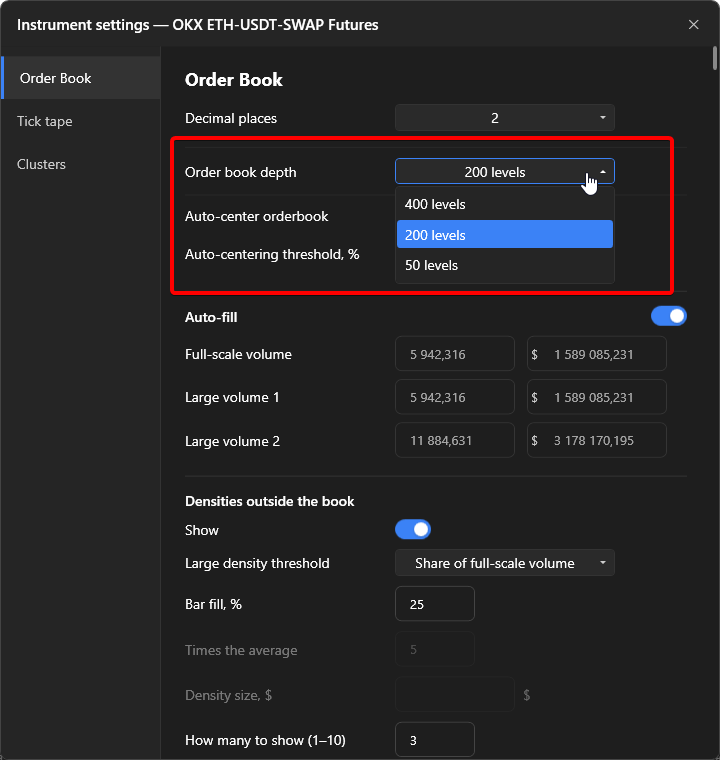Toggle Show densities outside the book
Viewport: 720px width, 760px height.
(x=413, y=529)
